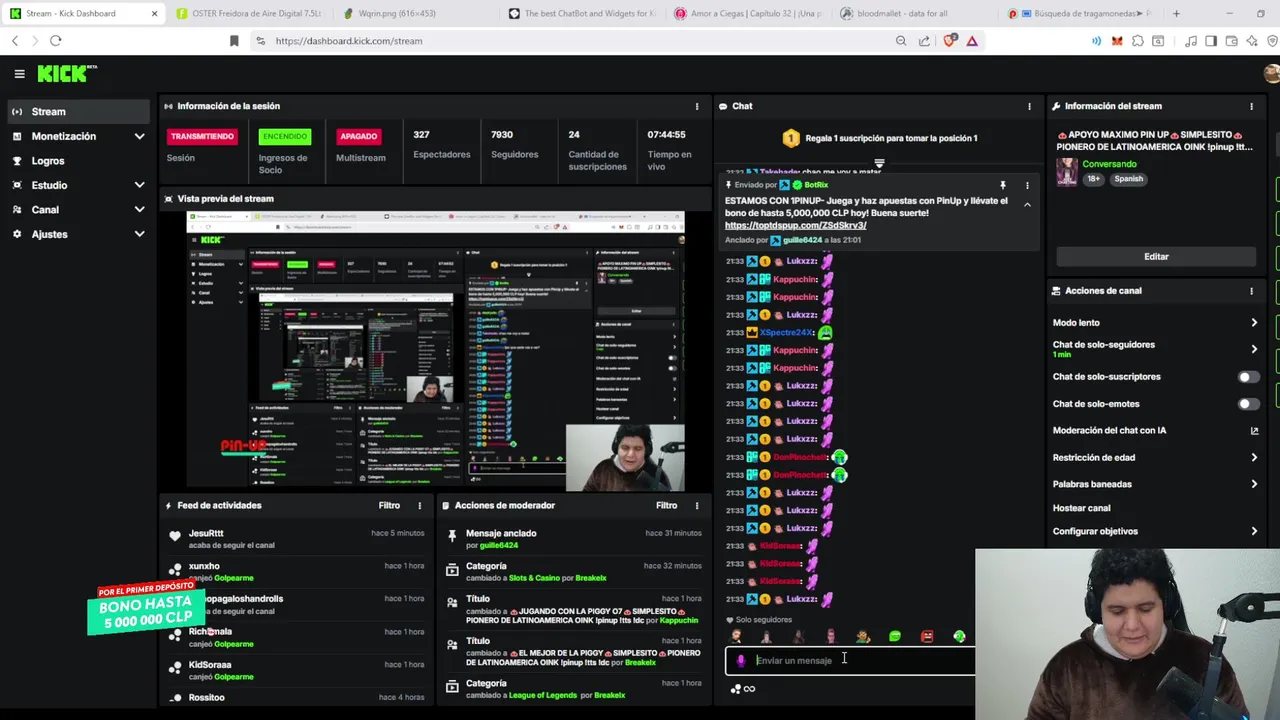Open Modo lento settings arrow
The height and width of the screenshot is (720, 1280).
pyautogui.click(x=1254, y=323)
